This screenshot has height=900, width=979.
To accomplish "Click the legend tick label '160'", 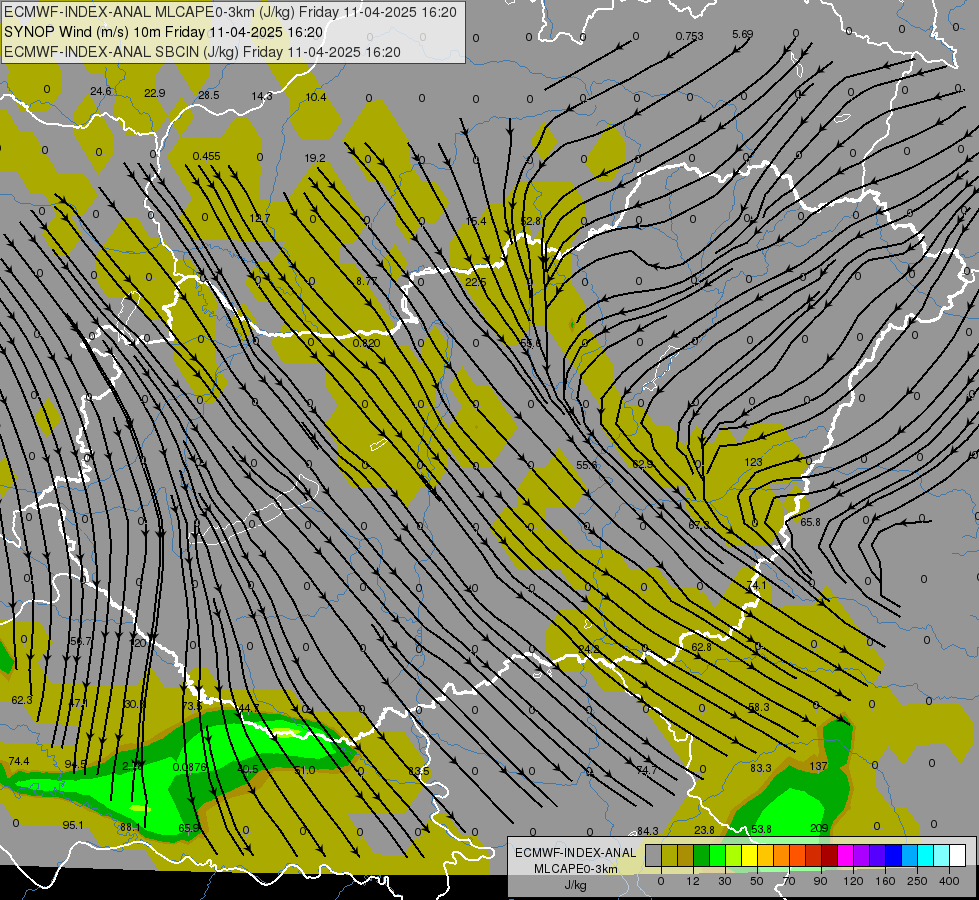I will pos(885,881).
